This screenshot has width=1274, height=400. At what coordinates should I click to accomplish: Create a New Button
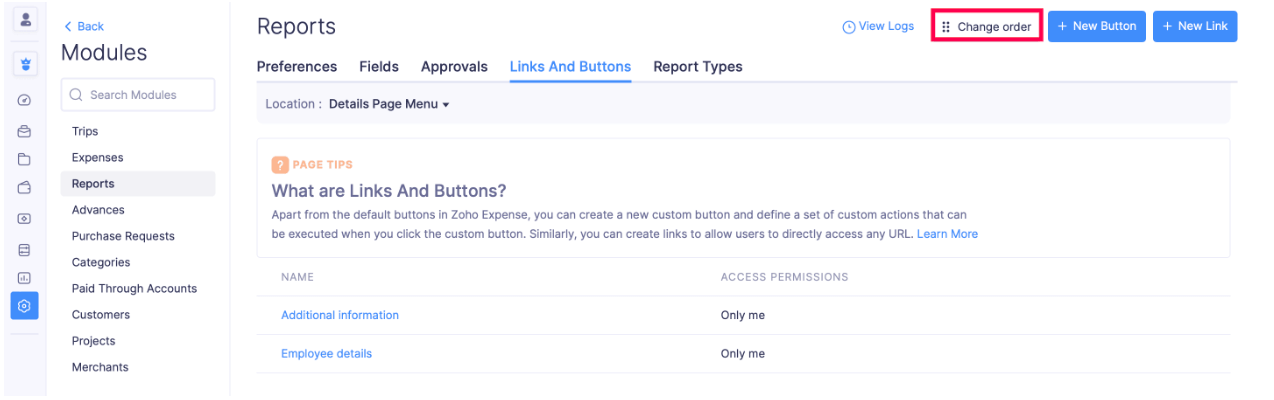(x=1096, y=27)
